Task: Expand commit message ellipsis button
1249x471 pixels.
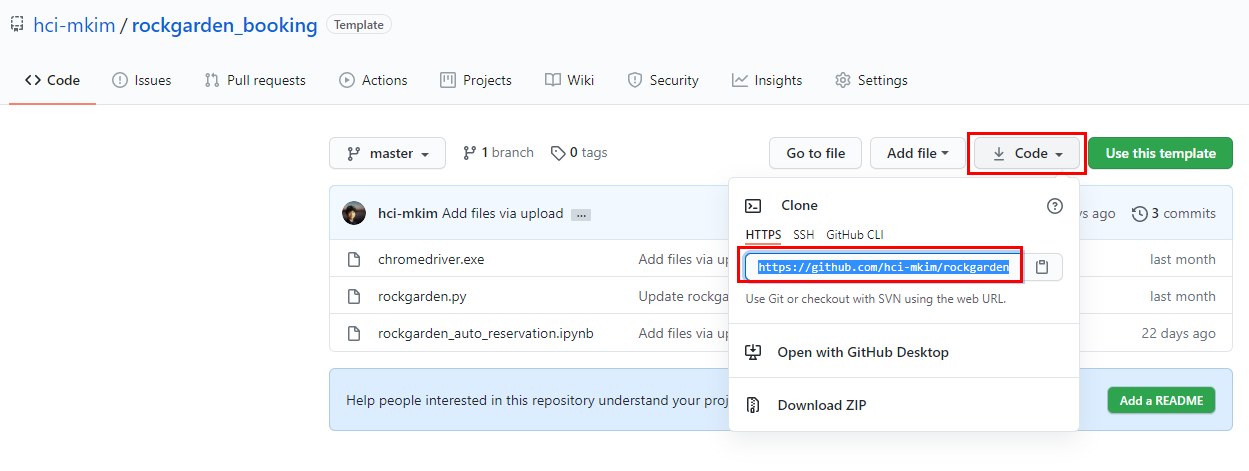Action: (581, 214)
